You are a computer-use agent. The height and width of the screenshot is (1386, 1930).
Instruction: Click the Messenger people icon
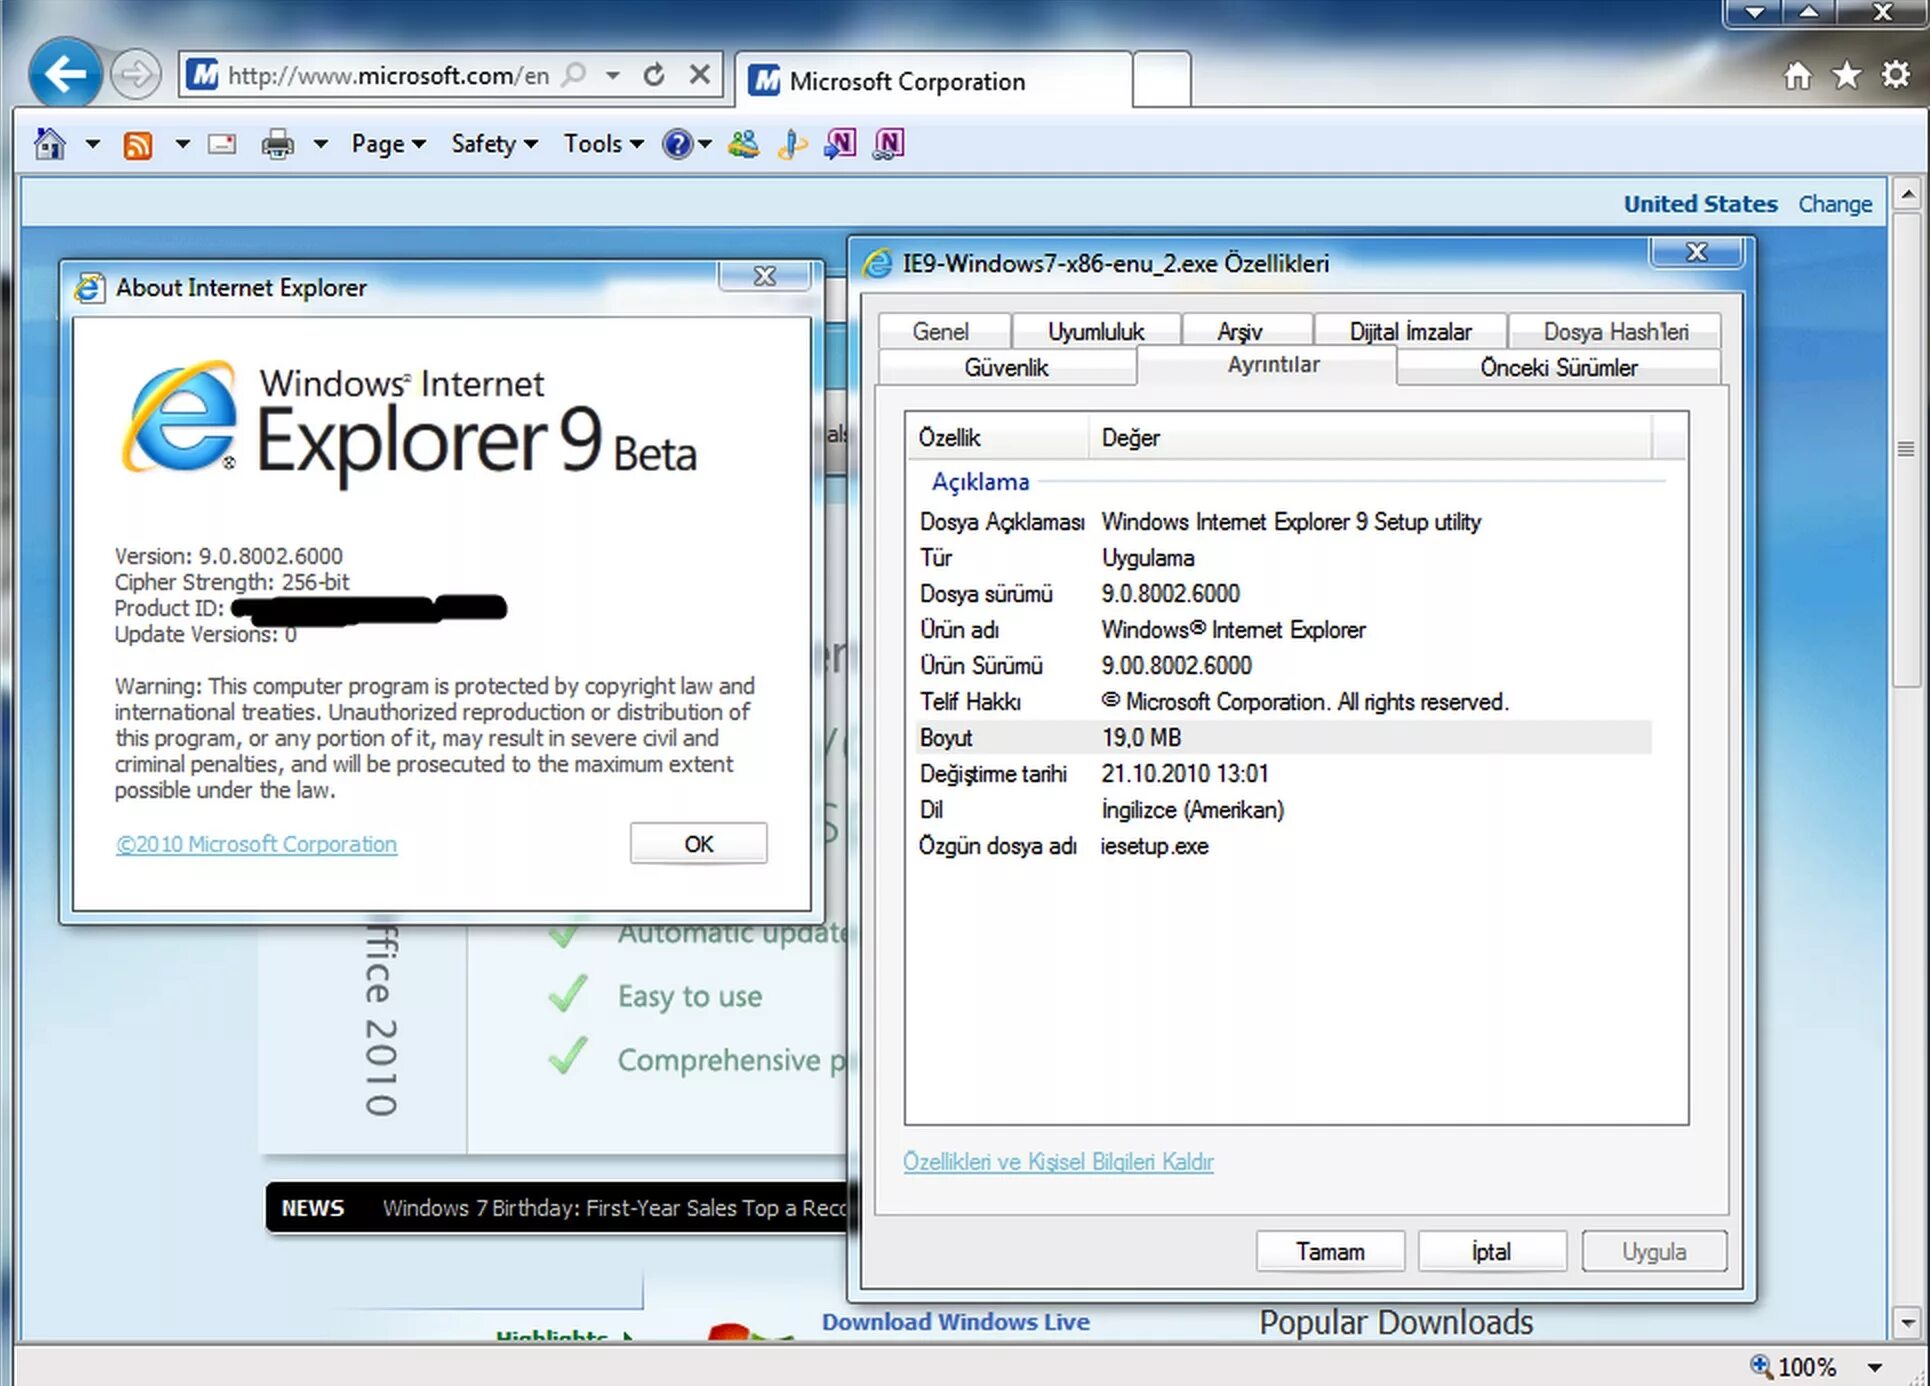point(743,144)
